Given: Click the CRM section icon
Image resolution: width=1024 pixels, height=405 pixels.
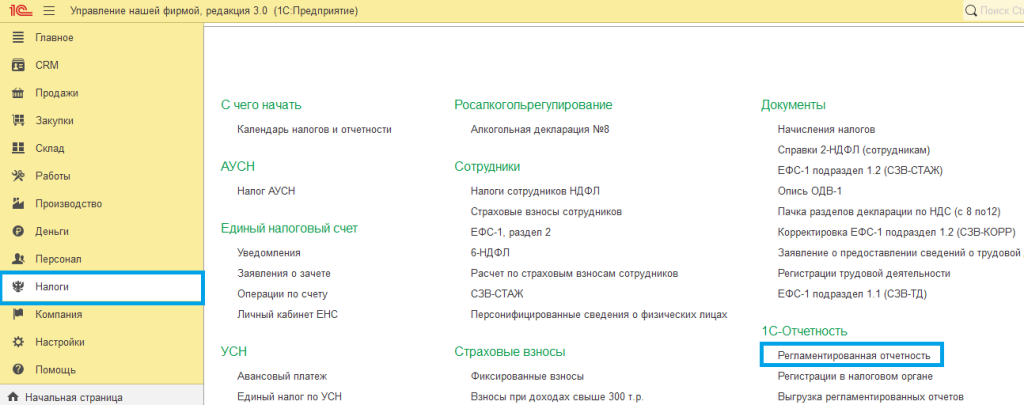Looking at the screenshot, I should tap(17, 65).
